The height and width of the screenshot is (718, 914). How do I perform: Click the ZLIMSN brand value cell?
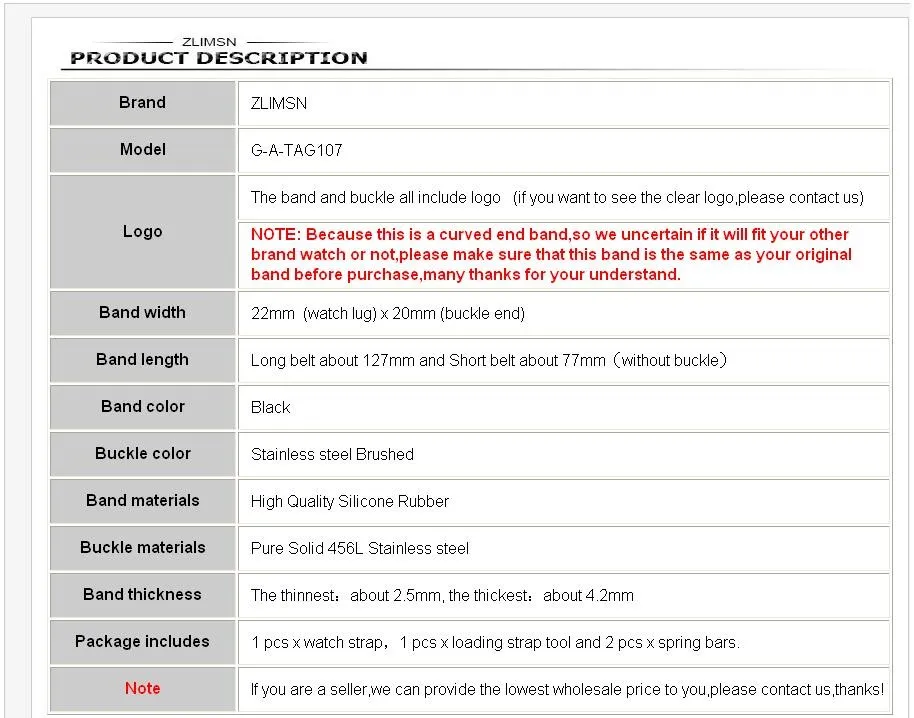(564, 103)
